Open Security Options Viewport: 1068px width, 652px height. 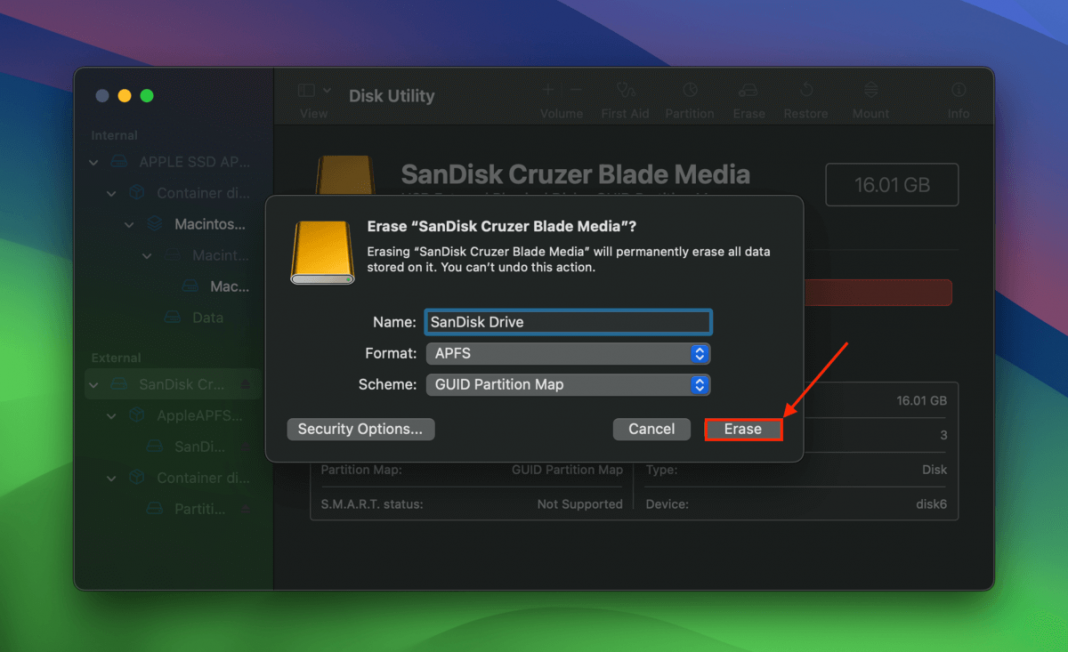(360, 429)
